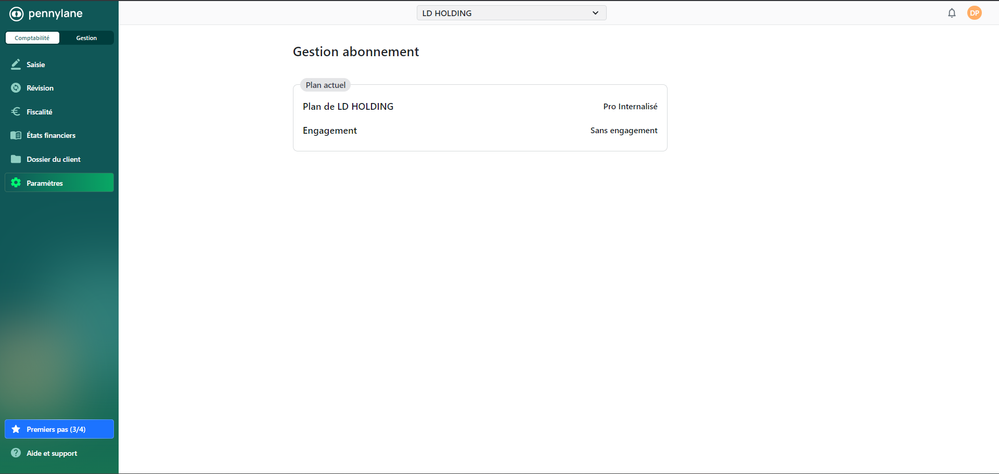The width and height of the screenshot is (999, 474).
Task: Click the Plan actuel badge
Action: [325, 85]
